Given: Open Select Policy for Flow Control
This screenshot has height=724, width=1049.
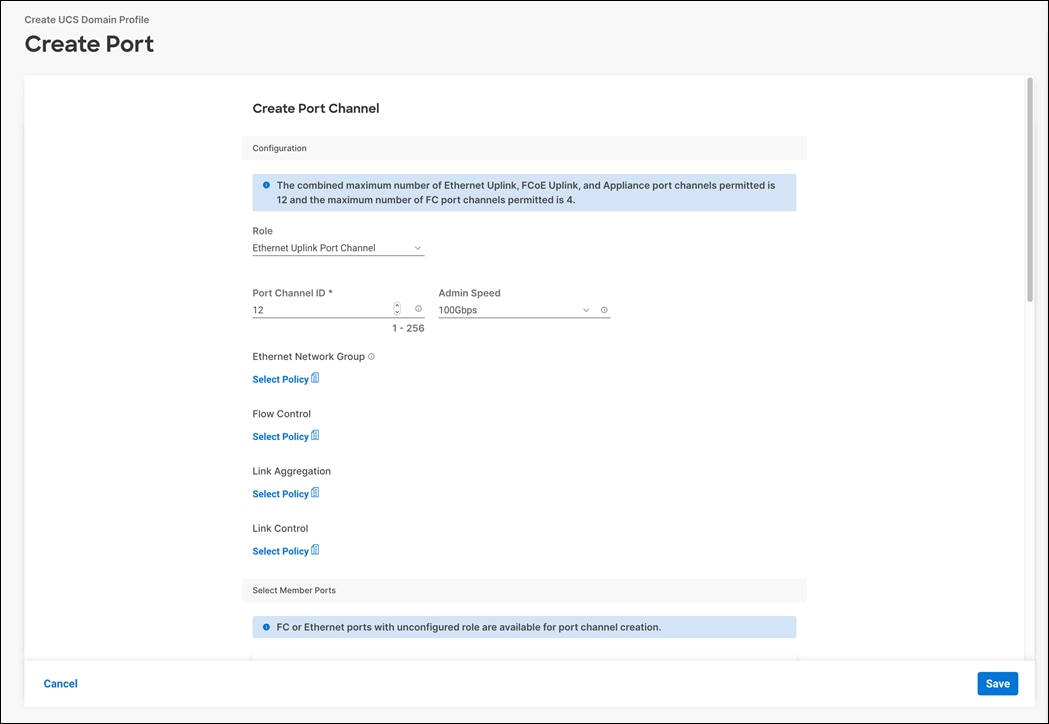Looking at the screenshot, I should [278, 435].
